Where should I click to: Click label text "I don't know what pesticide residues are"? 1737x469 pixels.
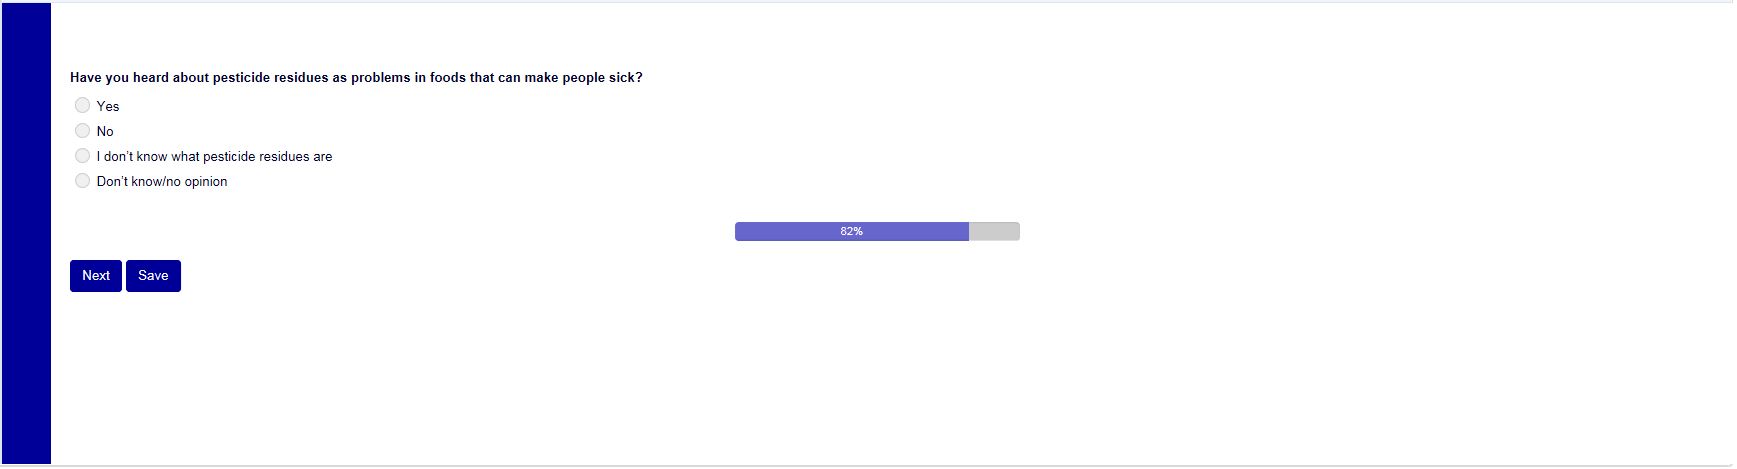coord(214,156)
